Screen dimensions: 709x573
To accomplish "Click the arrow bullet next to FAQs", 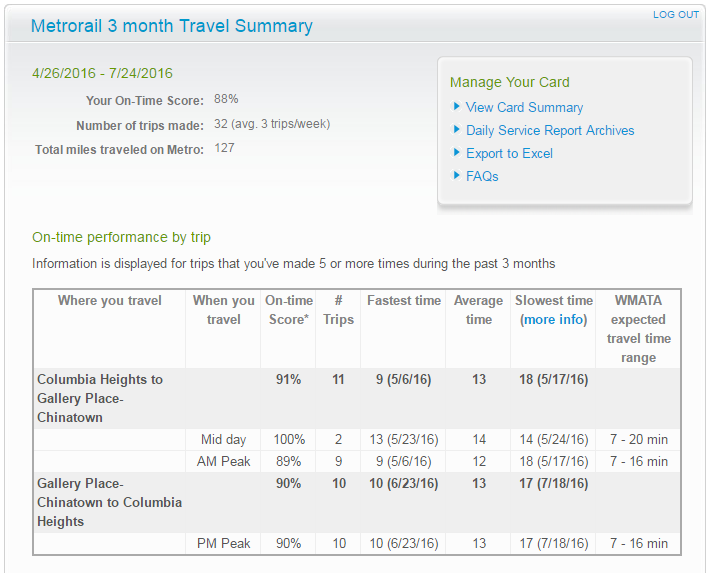I will click(x=456, y=176).
